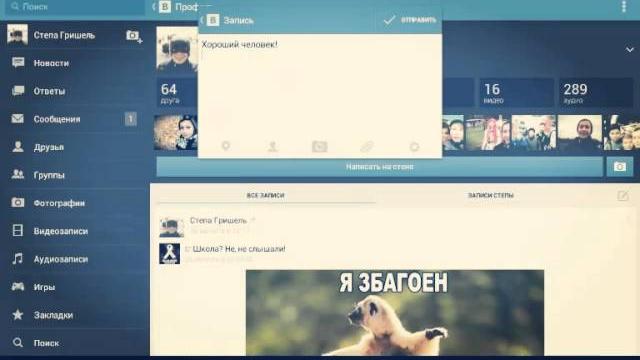
Task: Select Фотографии label in side menu
Action: click(59, 203)
